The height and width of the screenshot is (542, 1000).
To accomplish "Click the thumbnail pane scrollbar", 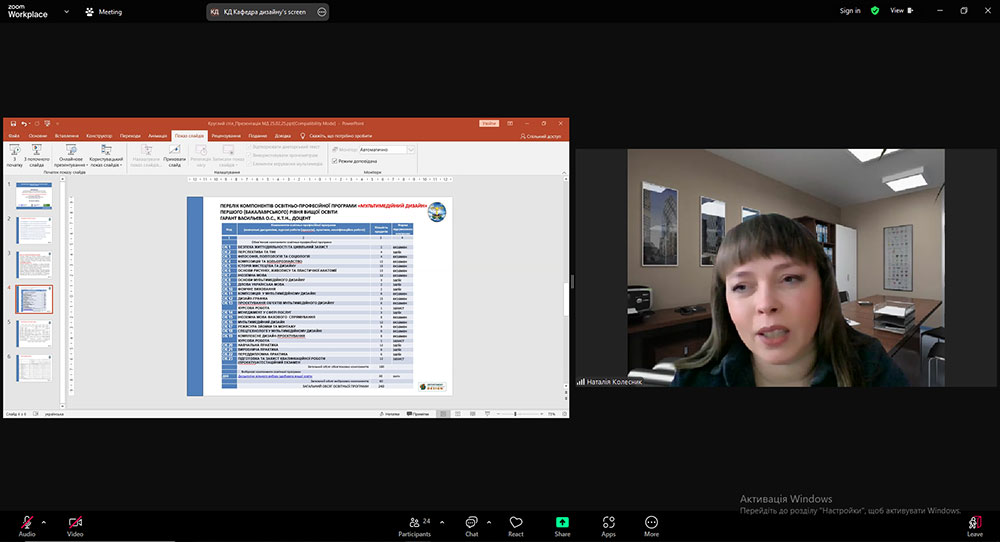I will [62, 293].
